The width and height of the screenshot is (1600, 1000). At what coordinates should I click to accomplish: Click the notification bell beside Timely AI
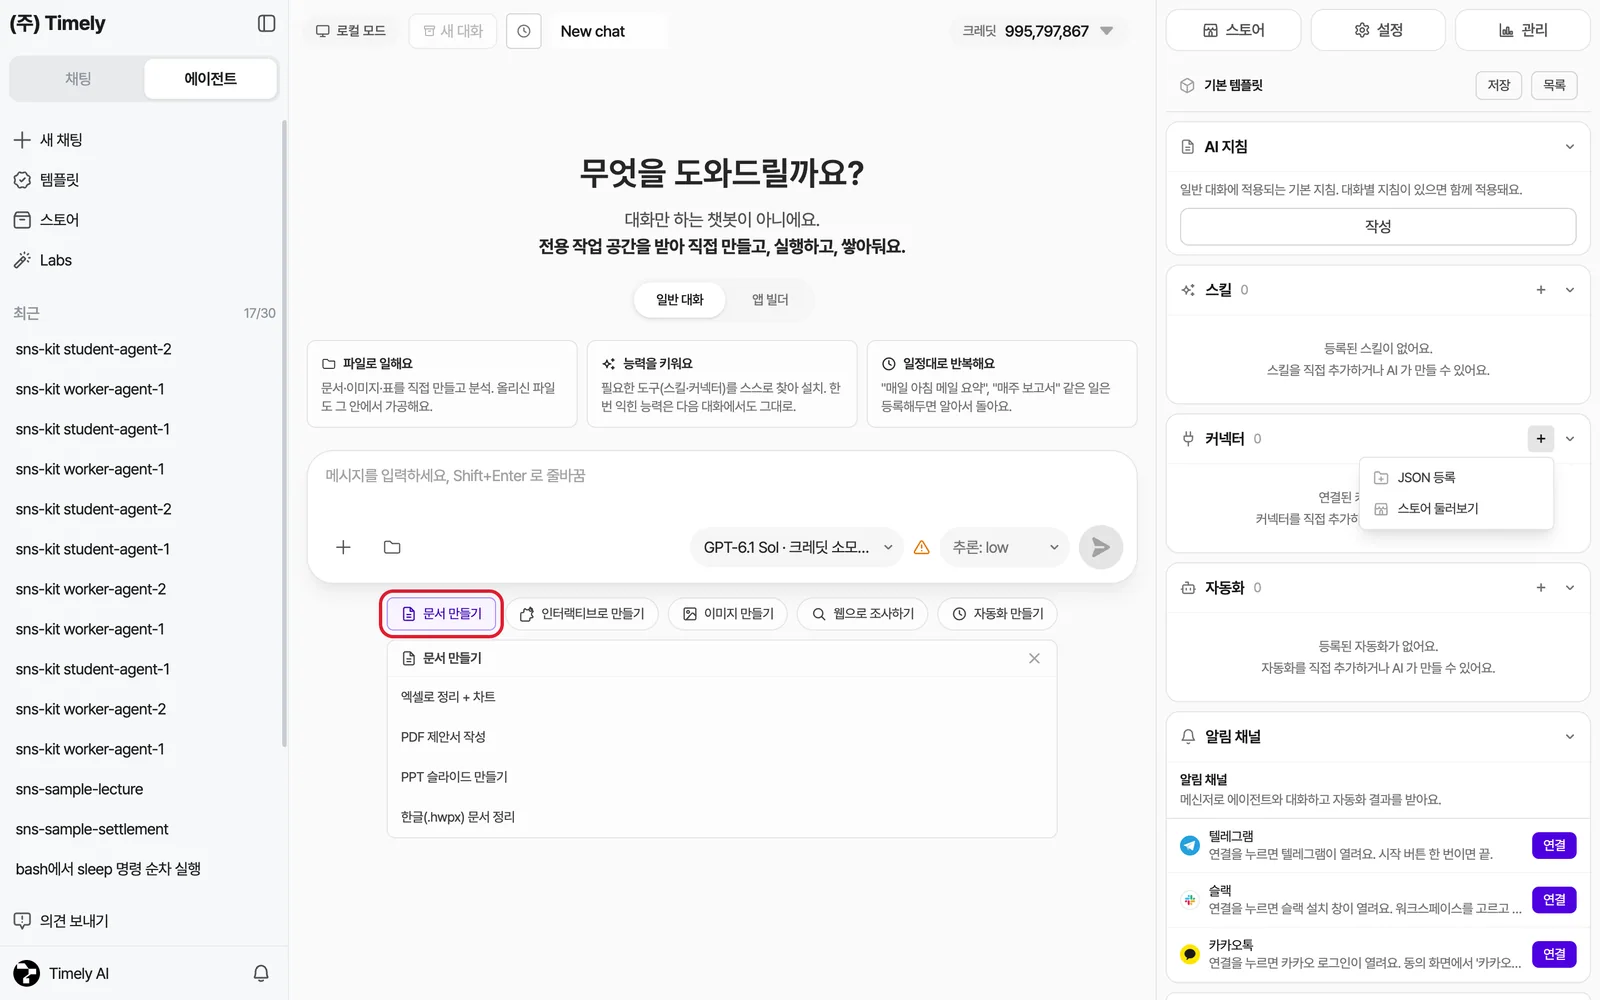point(261,973)
